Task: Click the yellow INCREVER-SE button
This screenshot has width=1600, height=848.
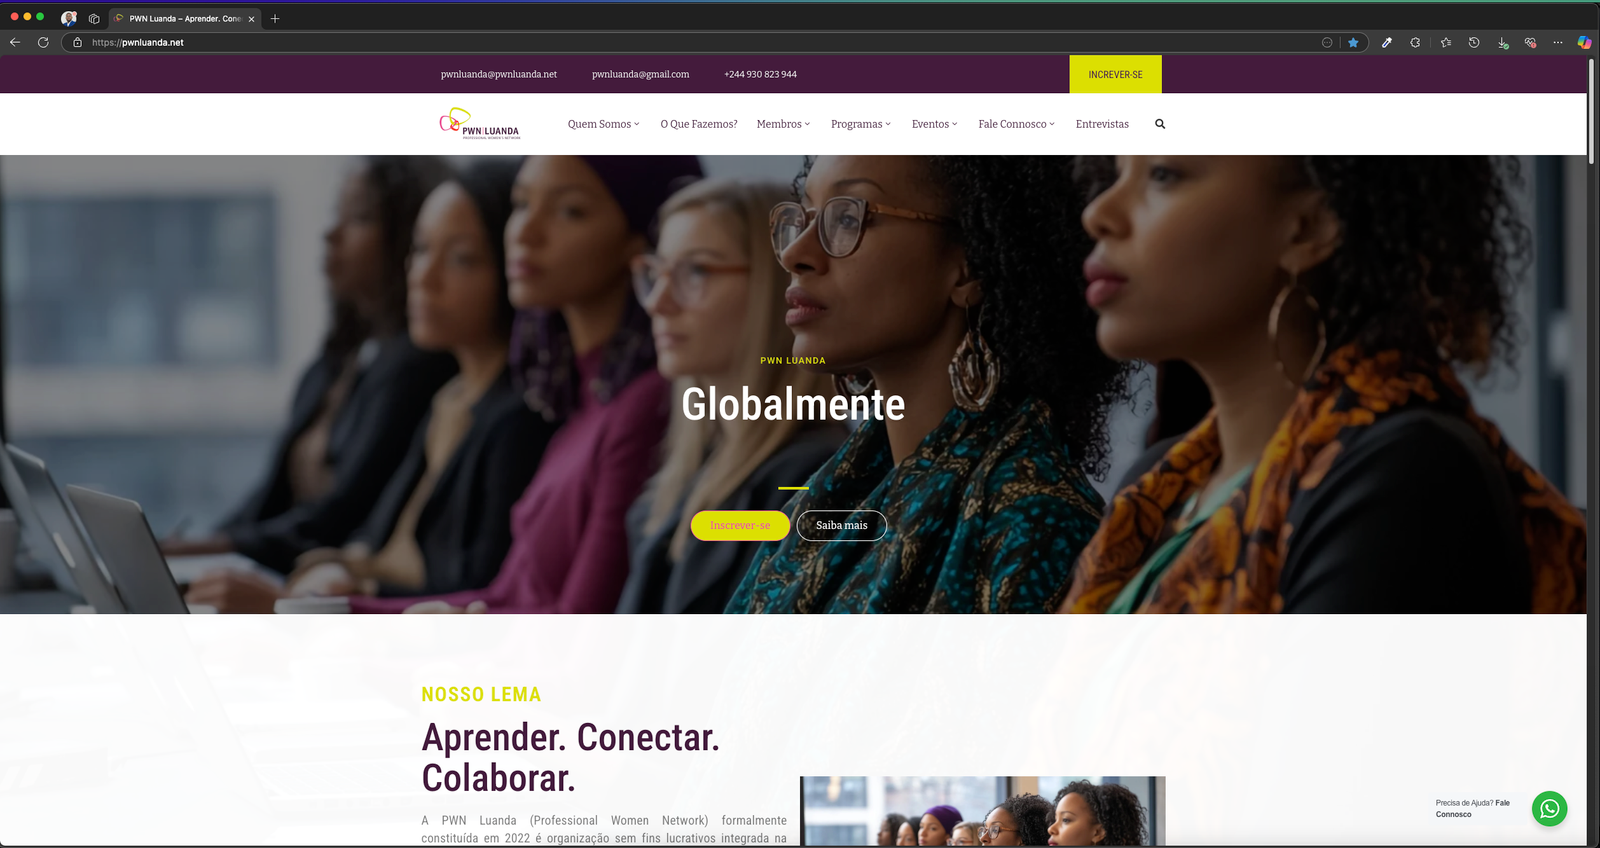Action: tap(1115, 74)
